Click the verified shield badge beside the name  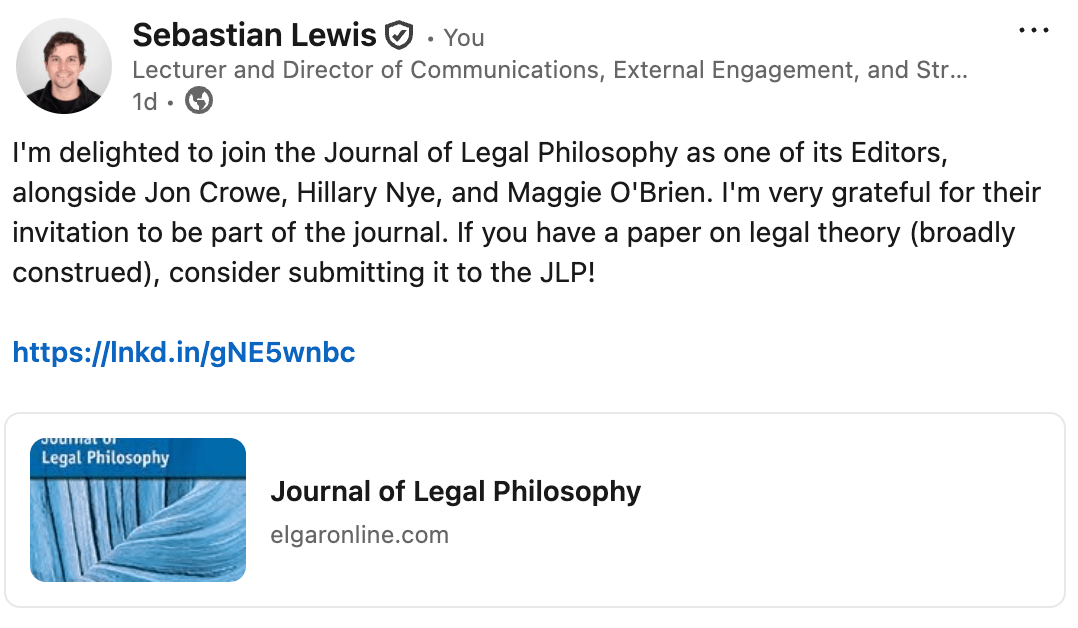399,37
